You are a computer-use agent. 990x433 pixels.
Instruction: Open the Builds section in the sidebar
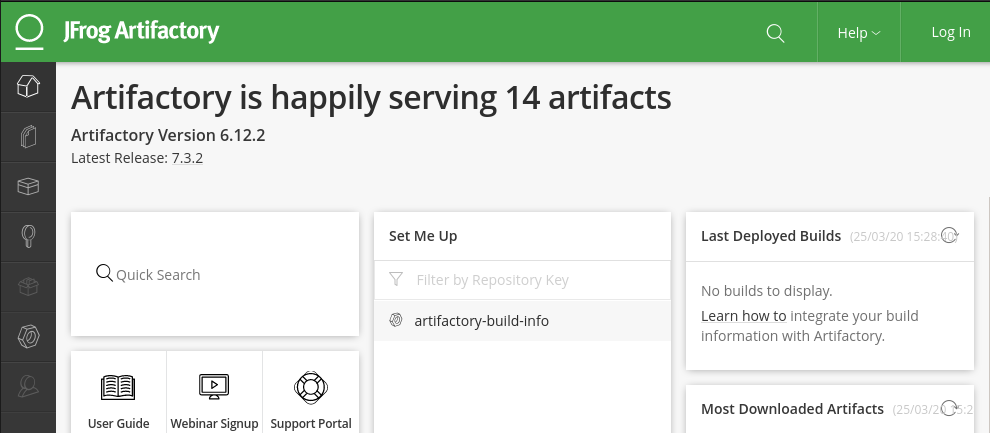coord(28,287)
